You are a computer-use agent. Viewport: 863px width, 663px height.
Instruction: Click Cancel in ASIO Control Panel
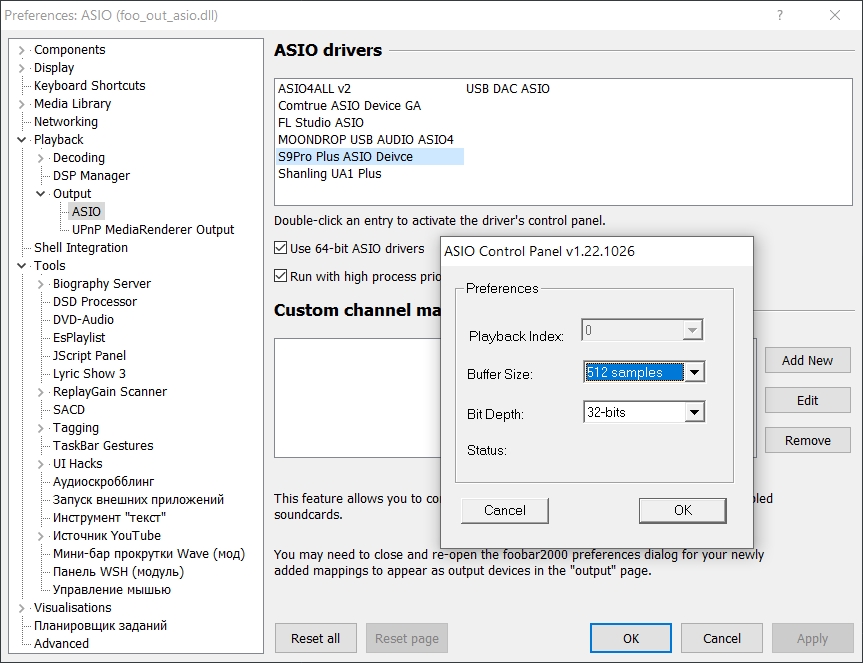(x=505, y=510)
